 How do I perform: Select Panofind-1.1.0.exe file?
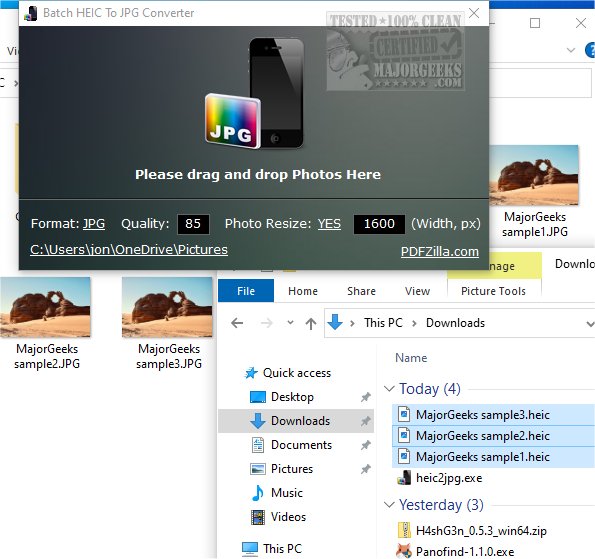[x=465, y=551]
